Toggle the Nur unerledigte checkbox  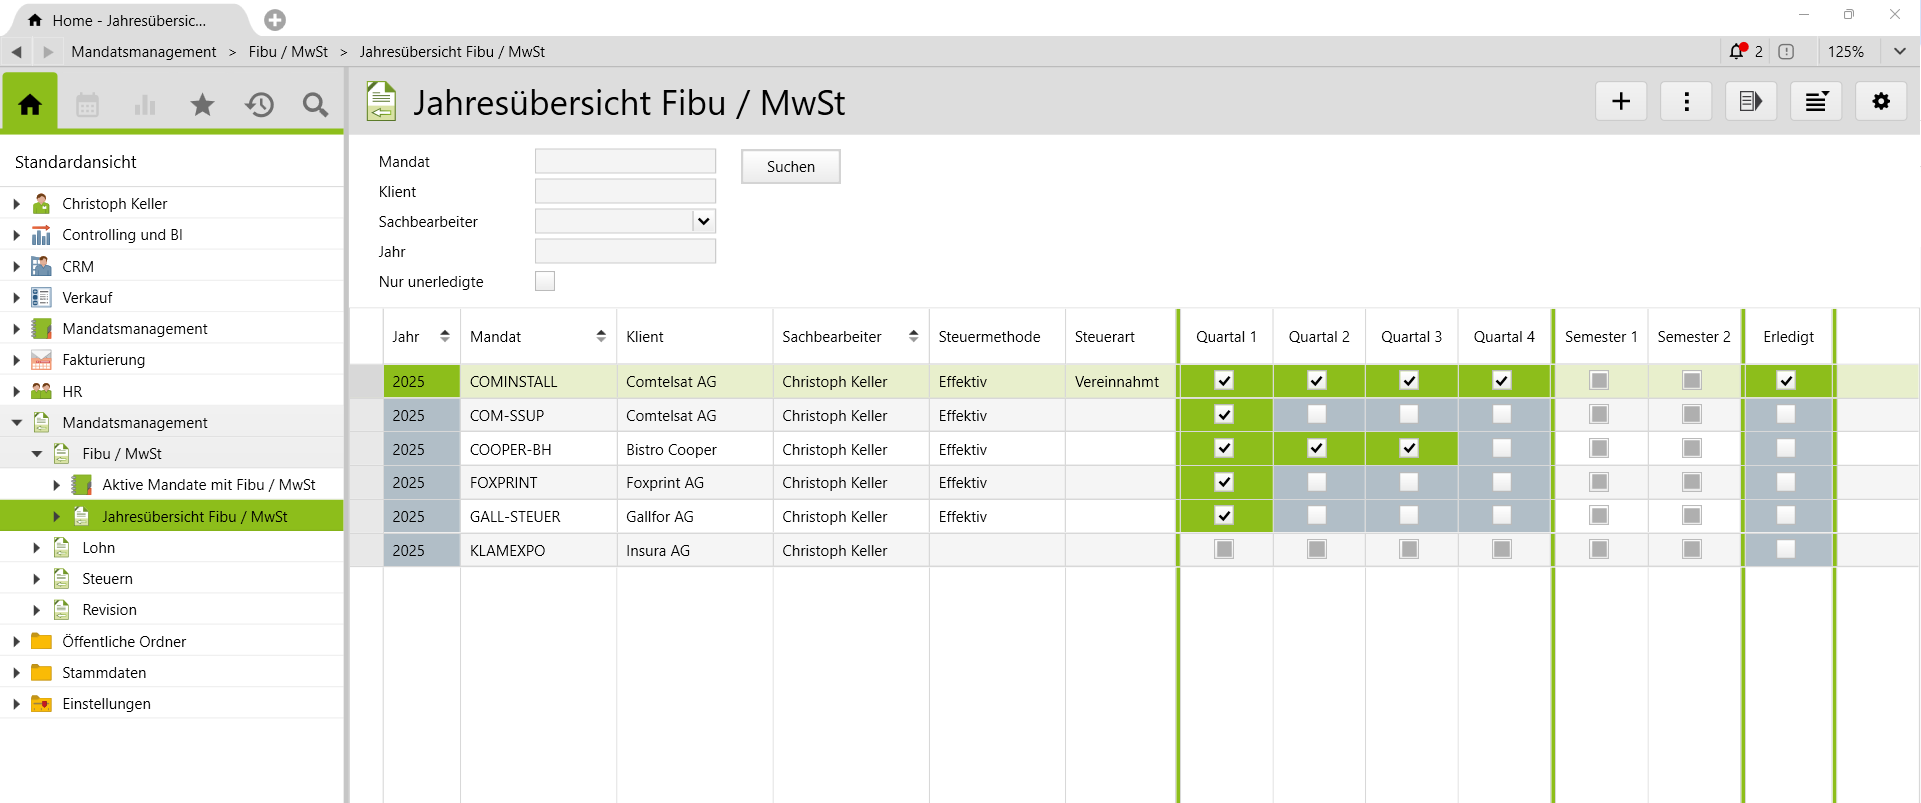coord(545,281)
